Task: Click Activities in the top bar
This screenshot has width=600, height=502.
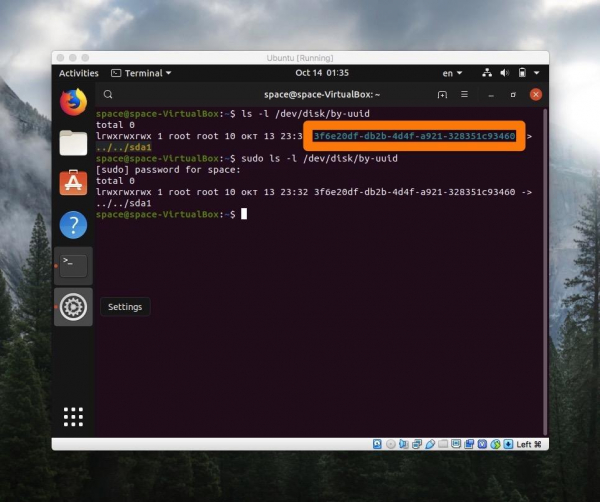Action: (79, 73)
